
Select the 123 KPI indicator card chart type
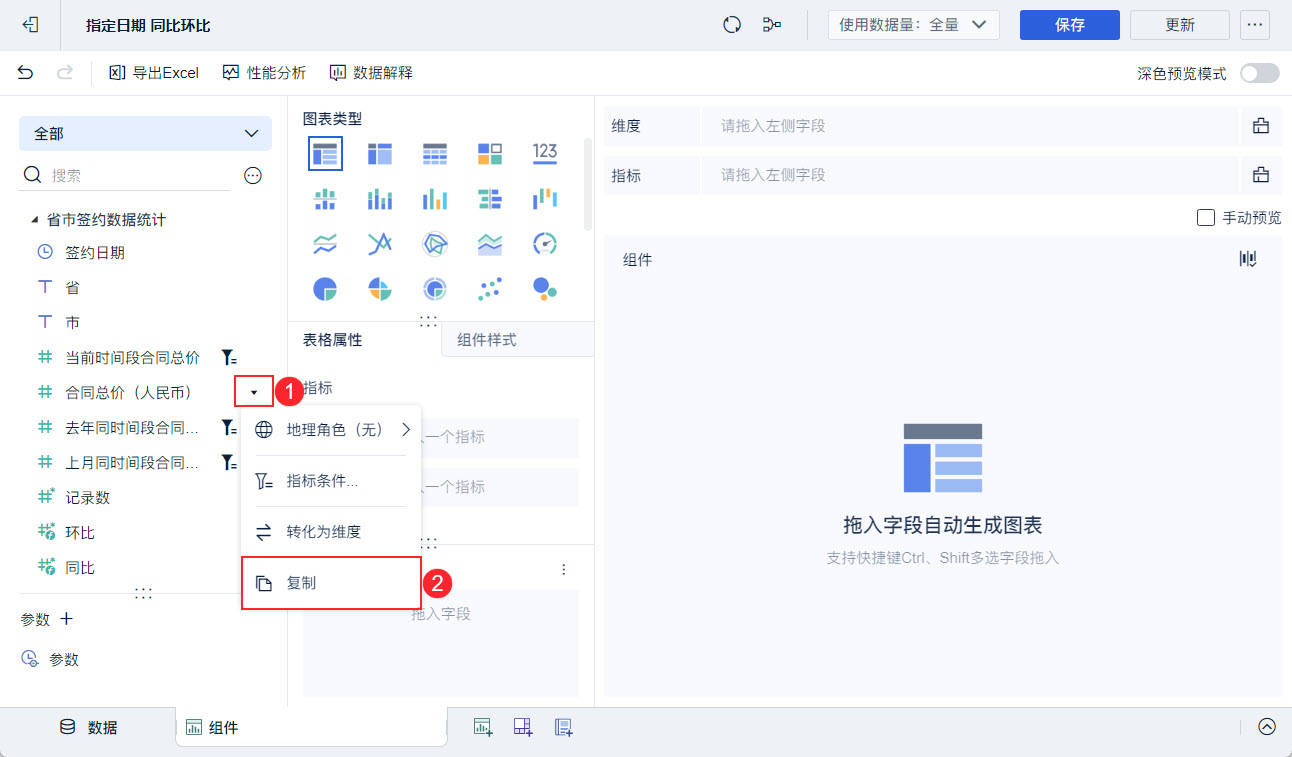(x=545, y=153)
